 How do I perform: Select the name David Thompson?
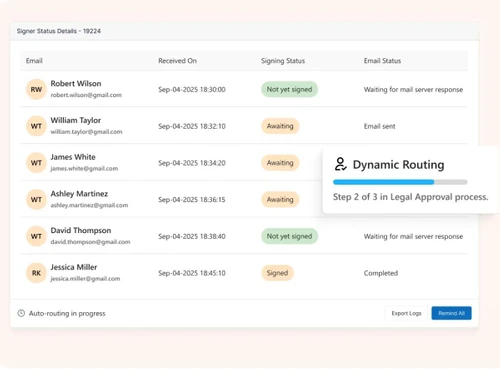pos(81,230)
